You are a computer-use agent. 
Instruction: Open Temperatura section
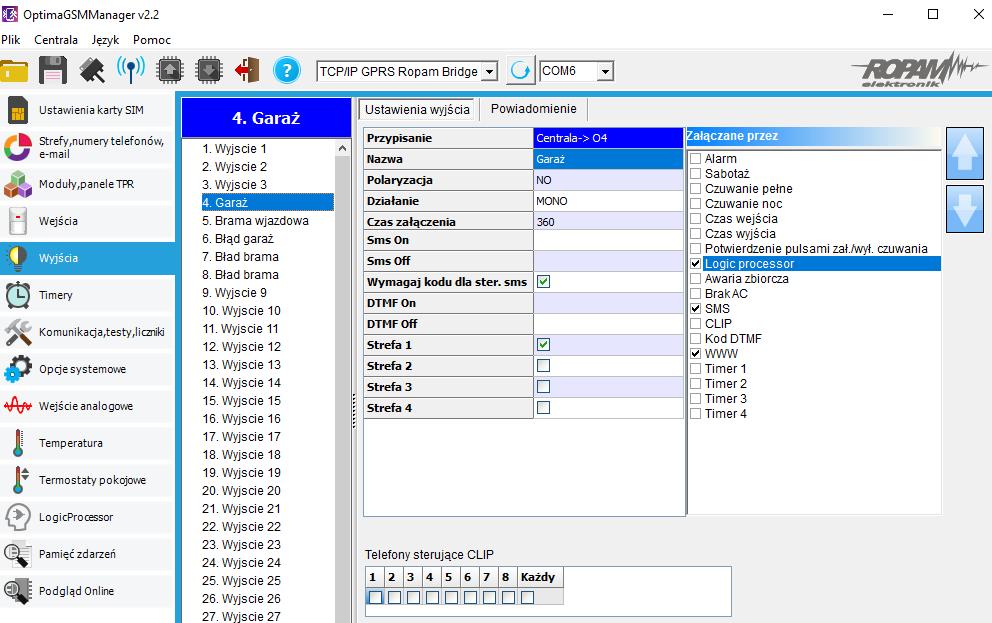[x=87, y=443]
